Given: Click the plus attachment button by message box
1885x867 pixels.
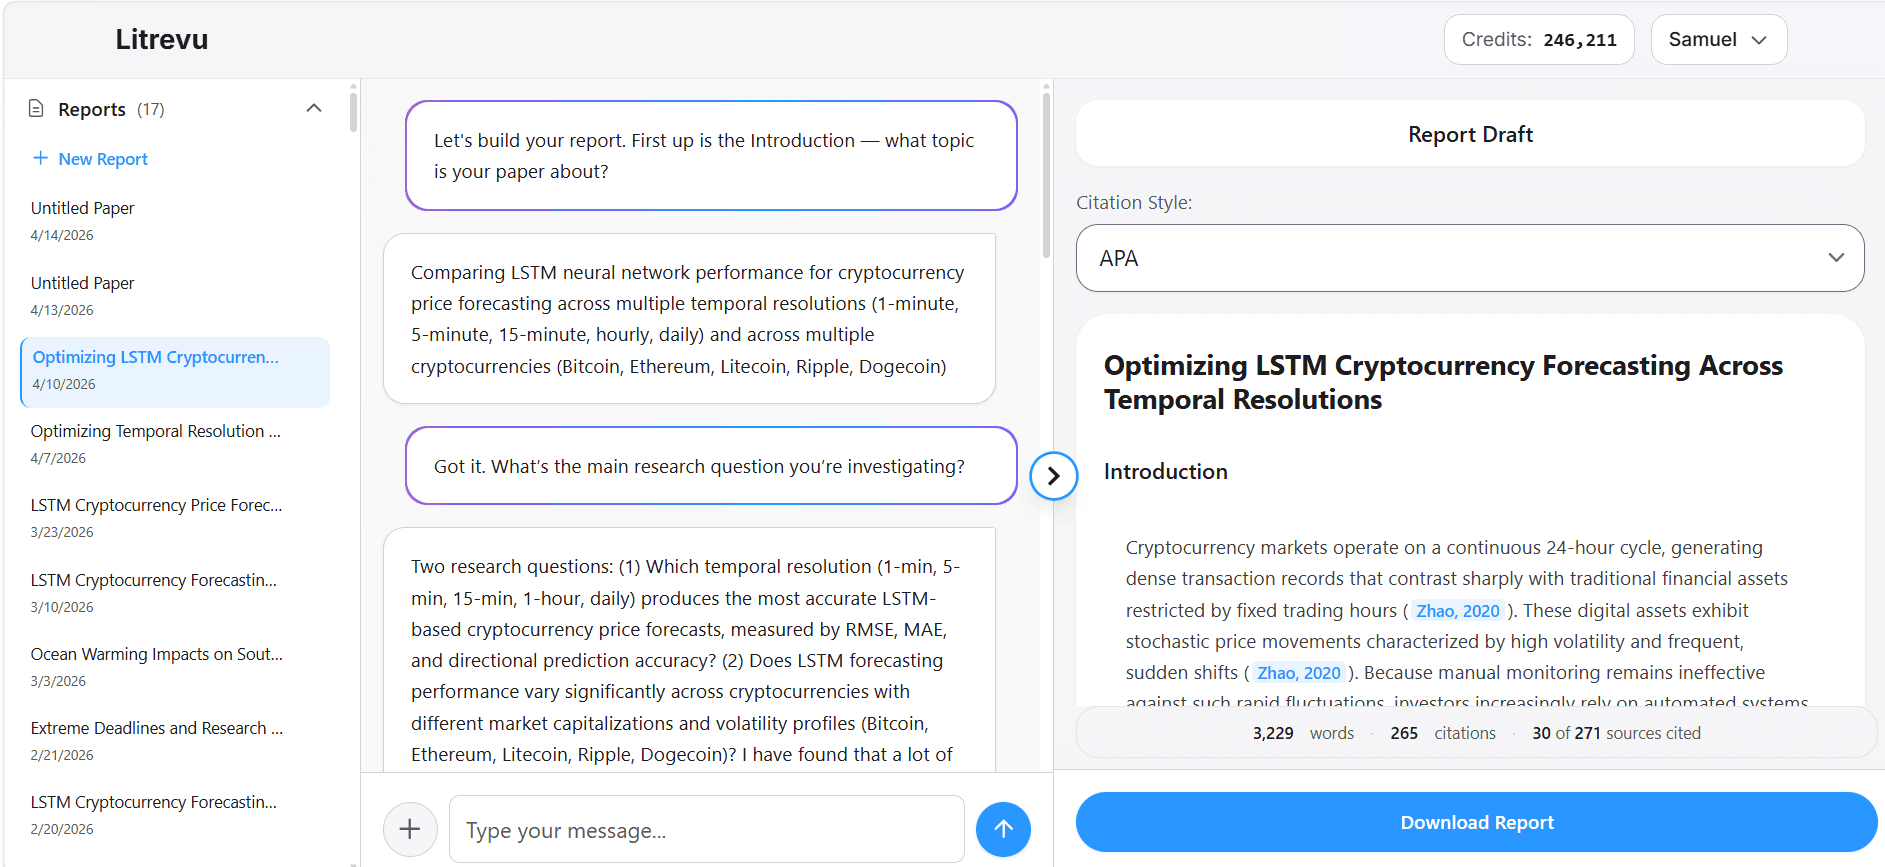Looking at the screenshot, I should (x=410, y=829).
